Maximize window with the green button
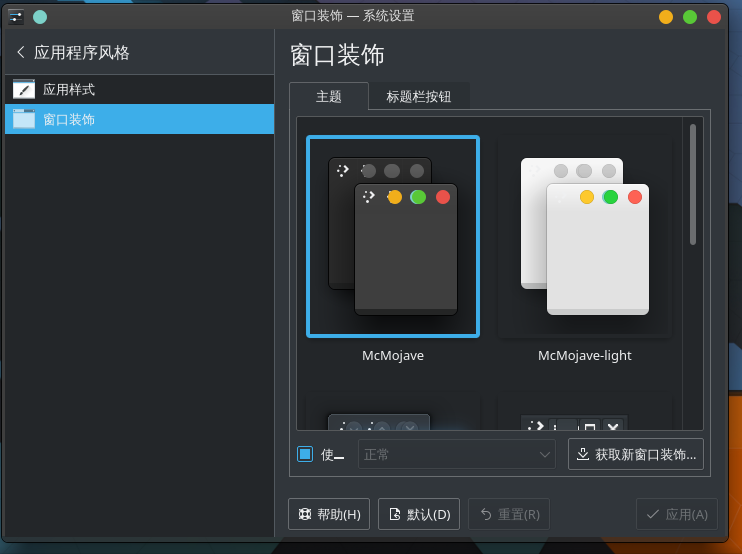 [x=690, y=17]
